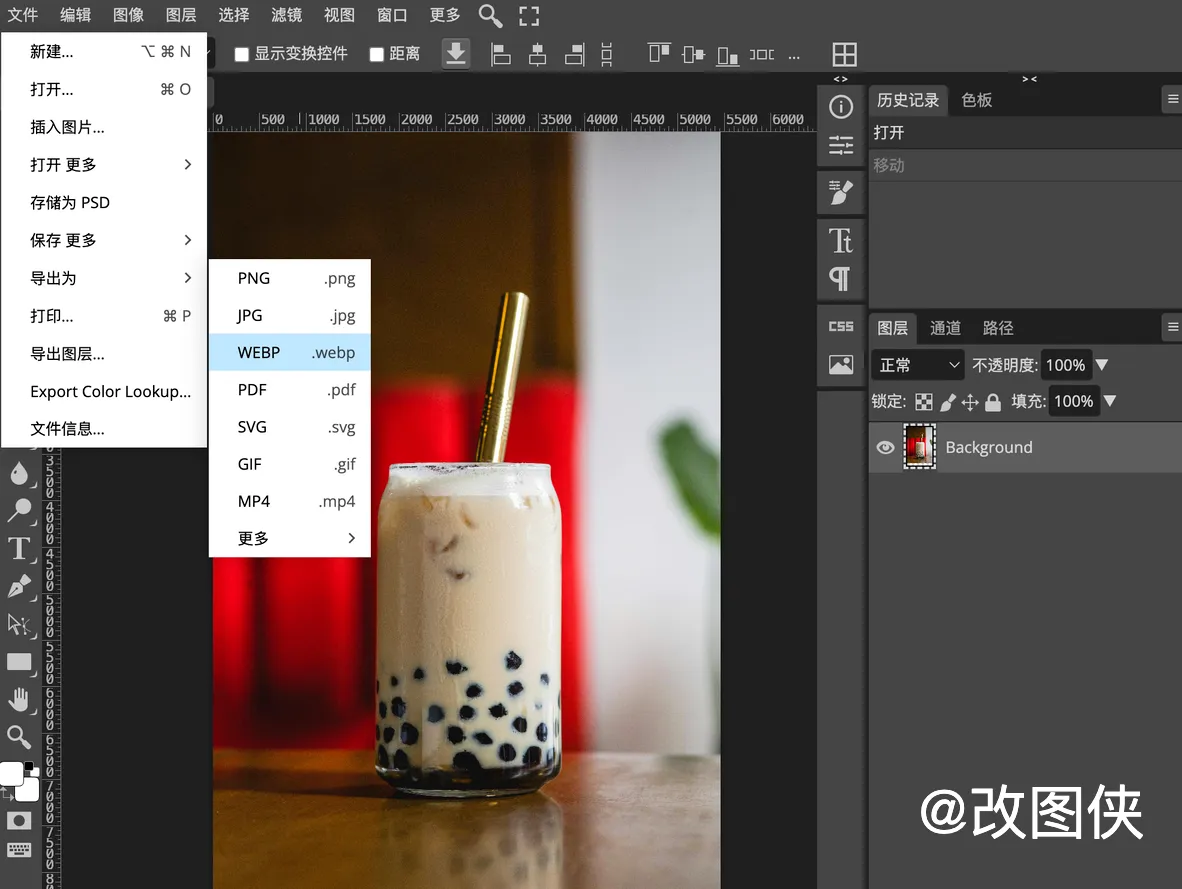Image resolution: width=1182 pixels, height=889 pixels.
Task: Toggle the 距离 checkbox
Action: coord(377,54)
